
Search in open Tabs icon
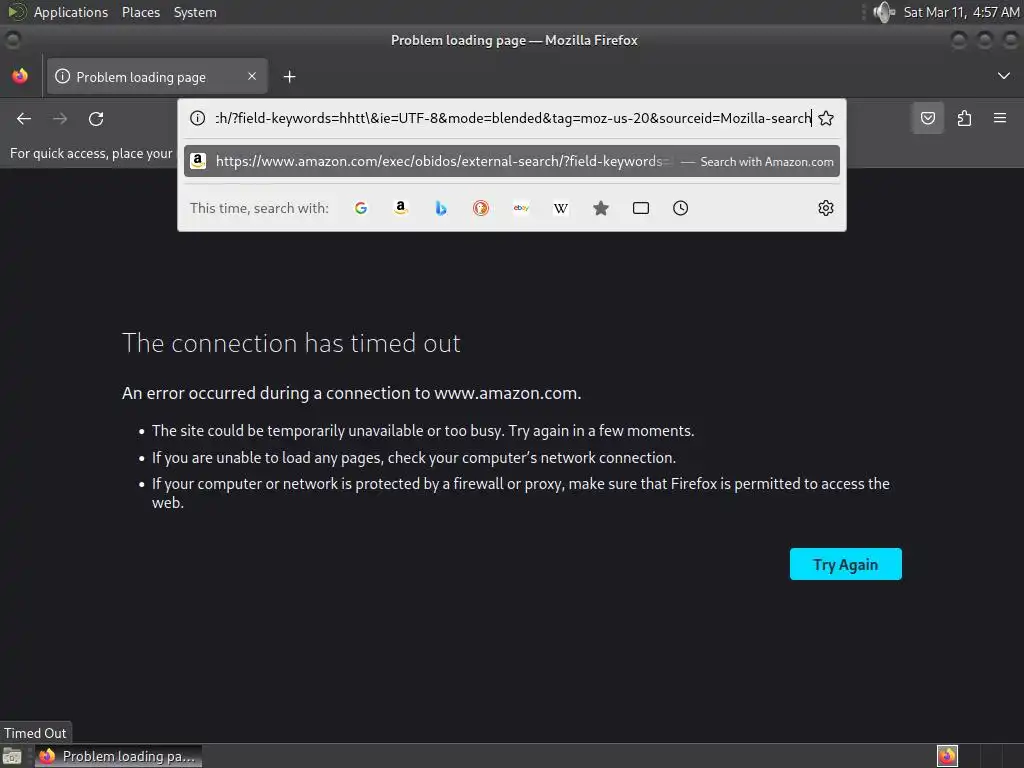641,208
